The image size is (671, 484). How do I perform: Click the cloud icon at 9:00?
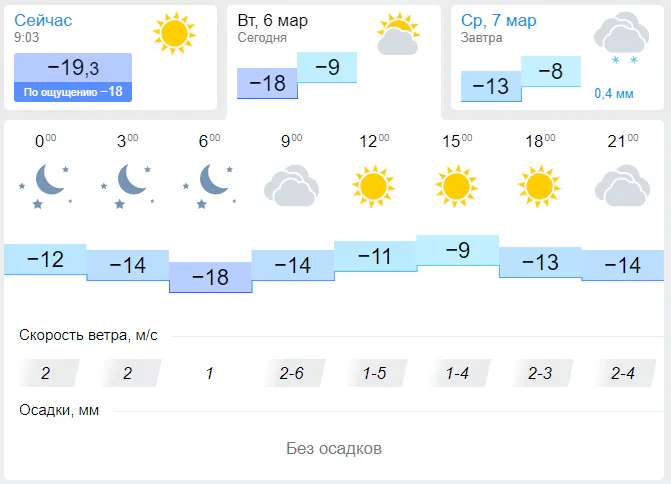[x=291, y=186]
